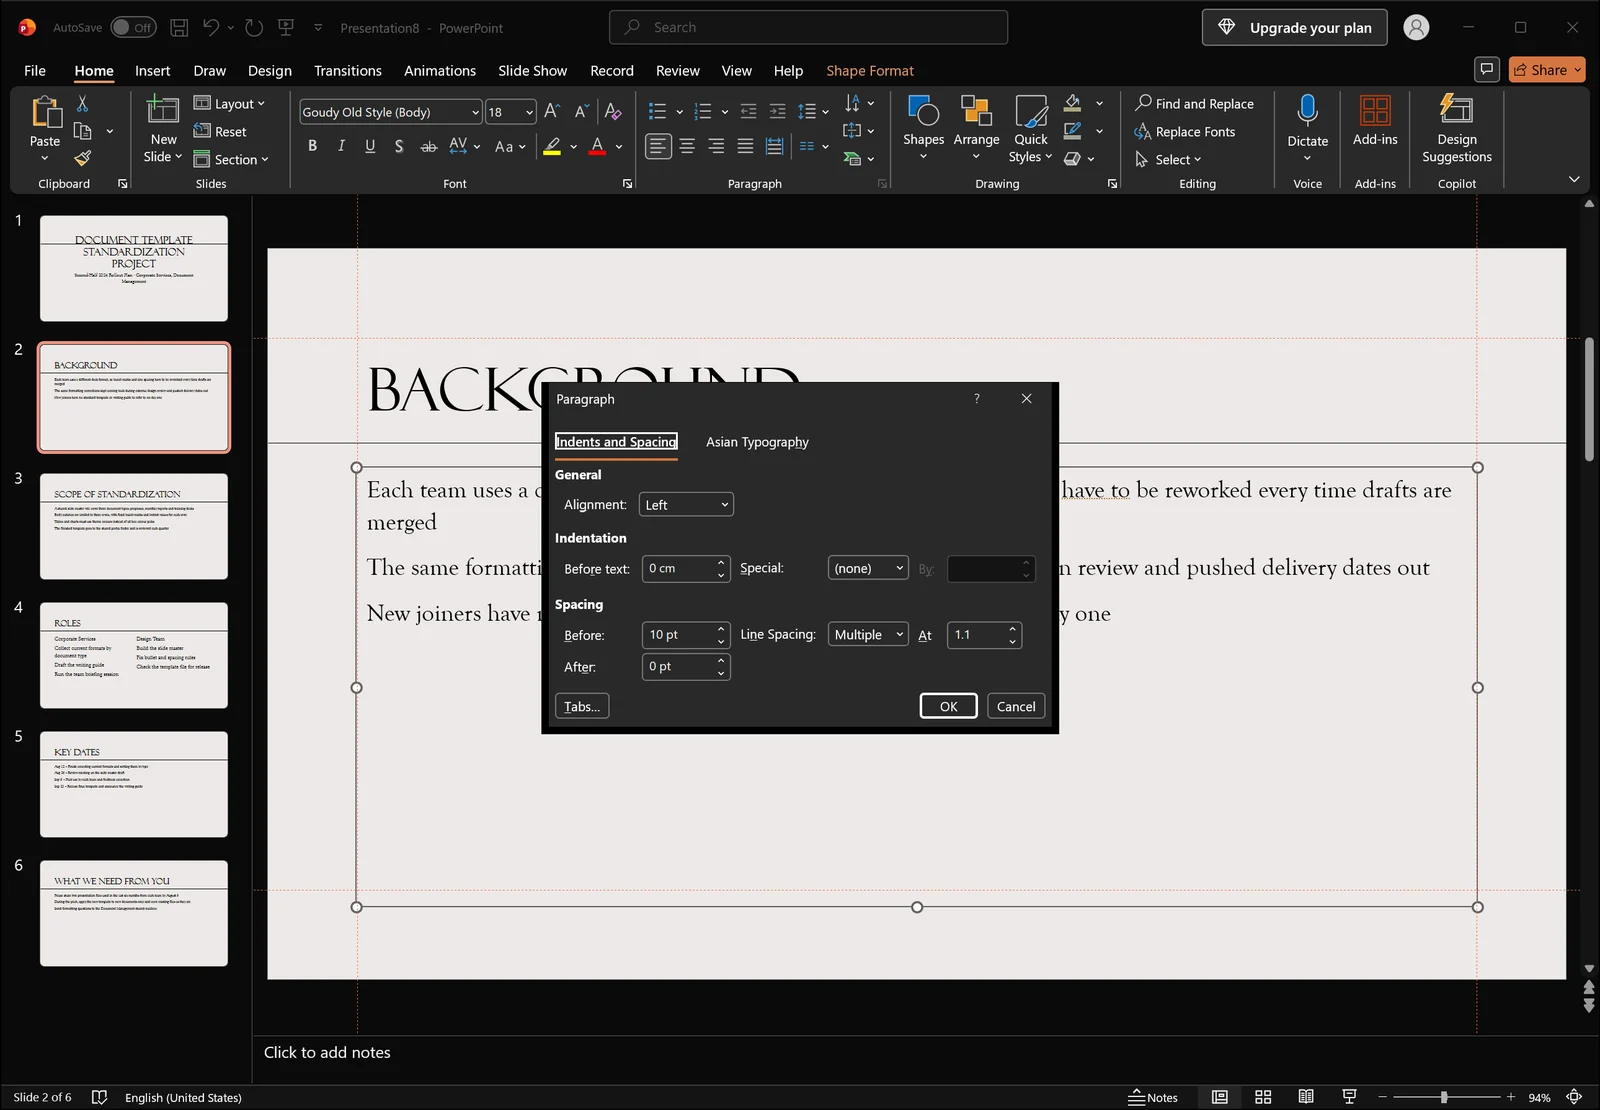Click Upgrade your plan button
Image resolution: width=1600 pixels, height=1110 pixels.
point(1295,27)
